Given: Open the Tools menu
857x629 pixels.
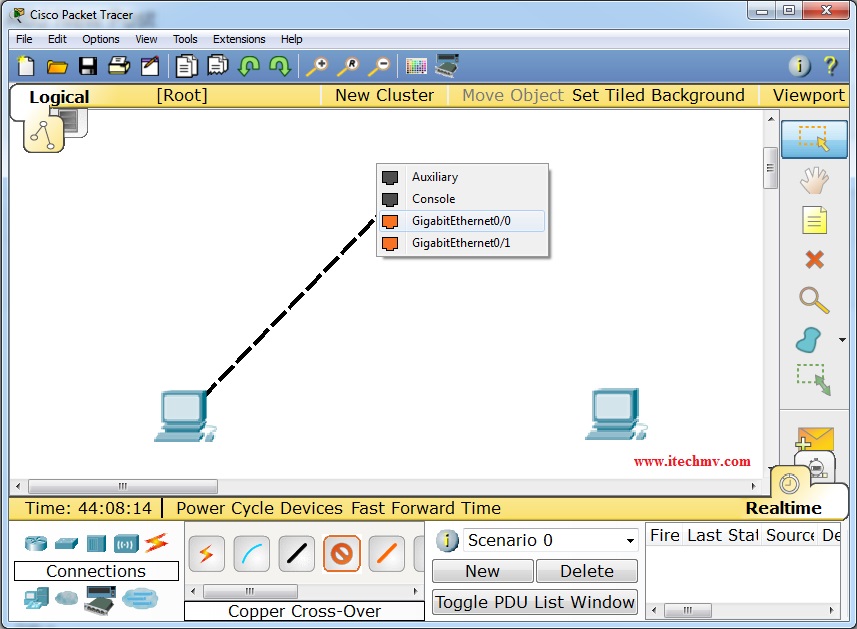Looking at the screenshot, I should 185,39.
